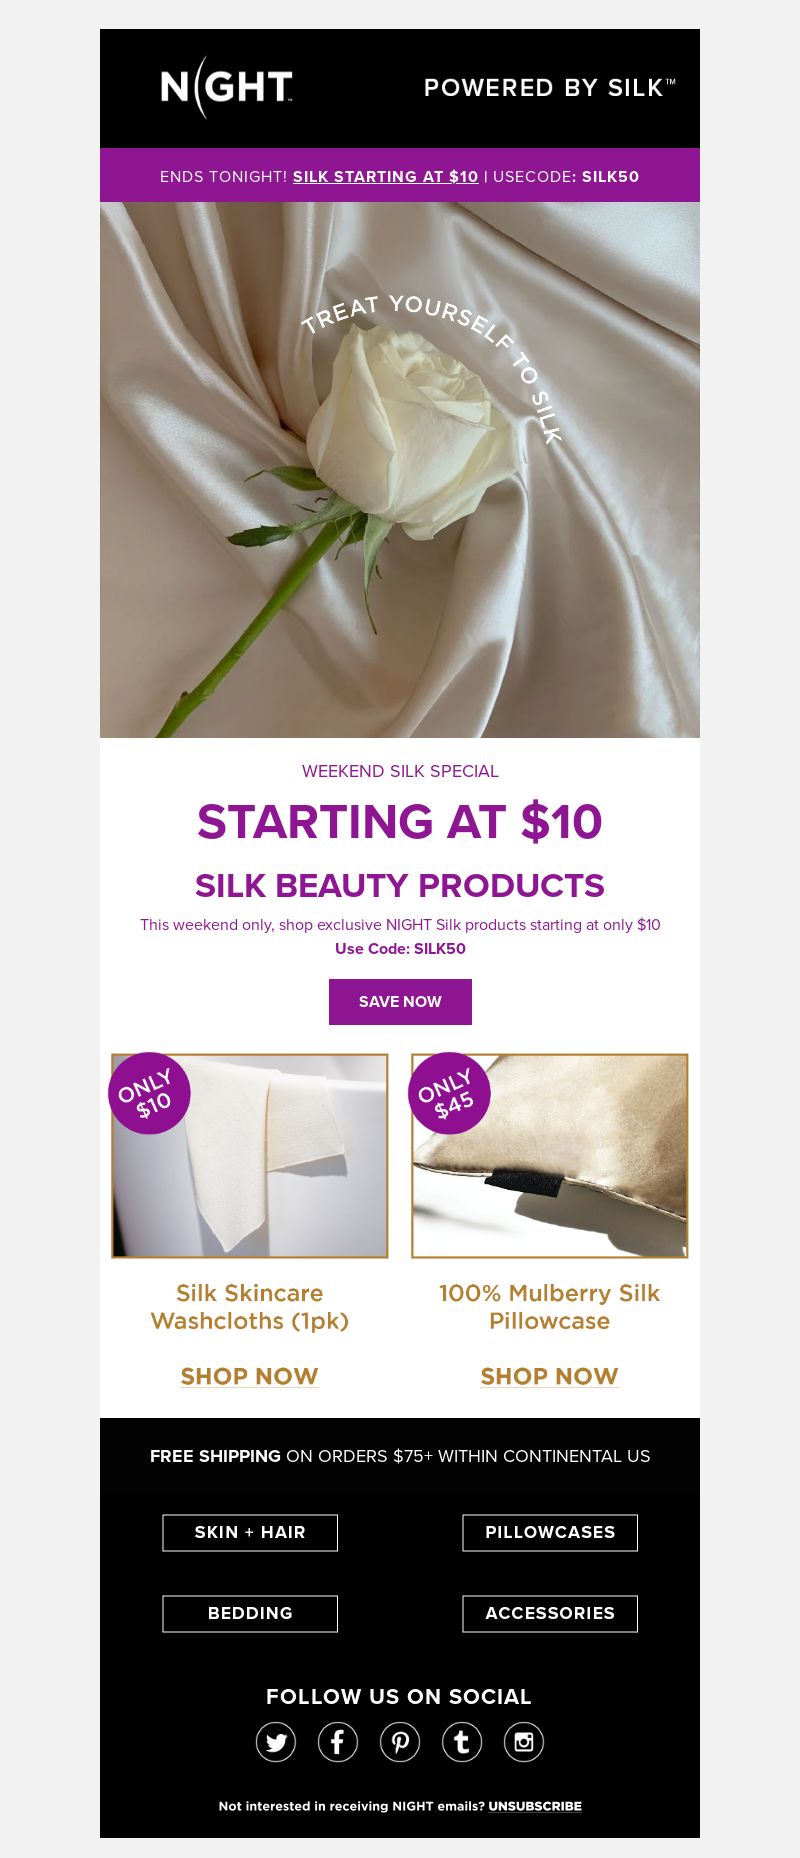Image resolution: width=800 pixels, height=1858 pixels.
Task: Open the silk washcloth product image
Action: coord(250,1156)
